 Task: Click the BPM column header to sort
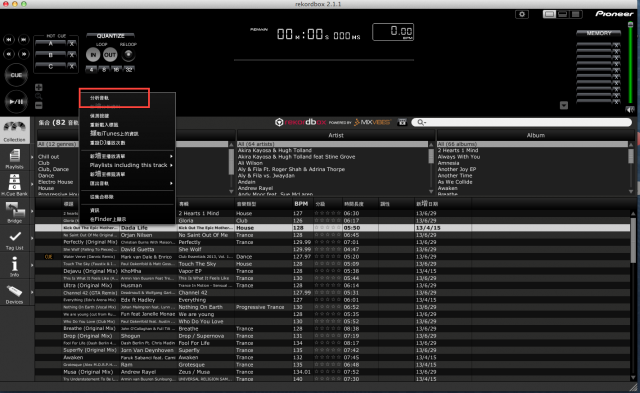tap(301, 204)
